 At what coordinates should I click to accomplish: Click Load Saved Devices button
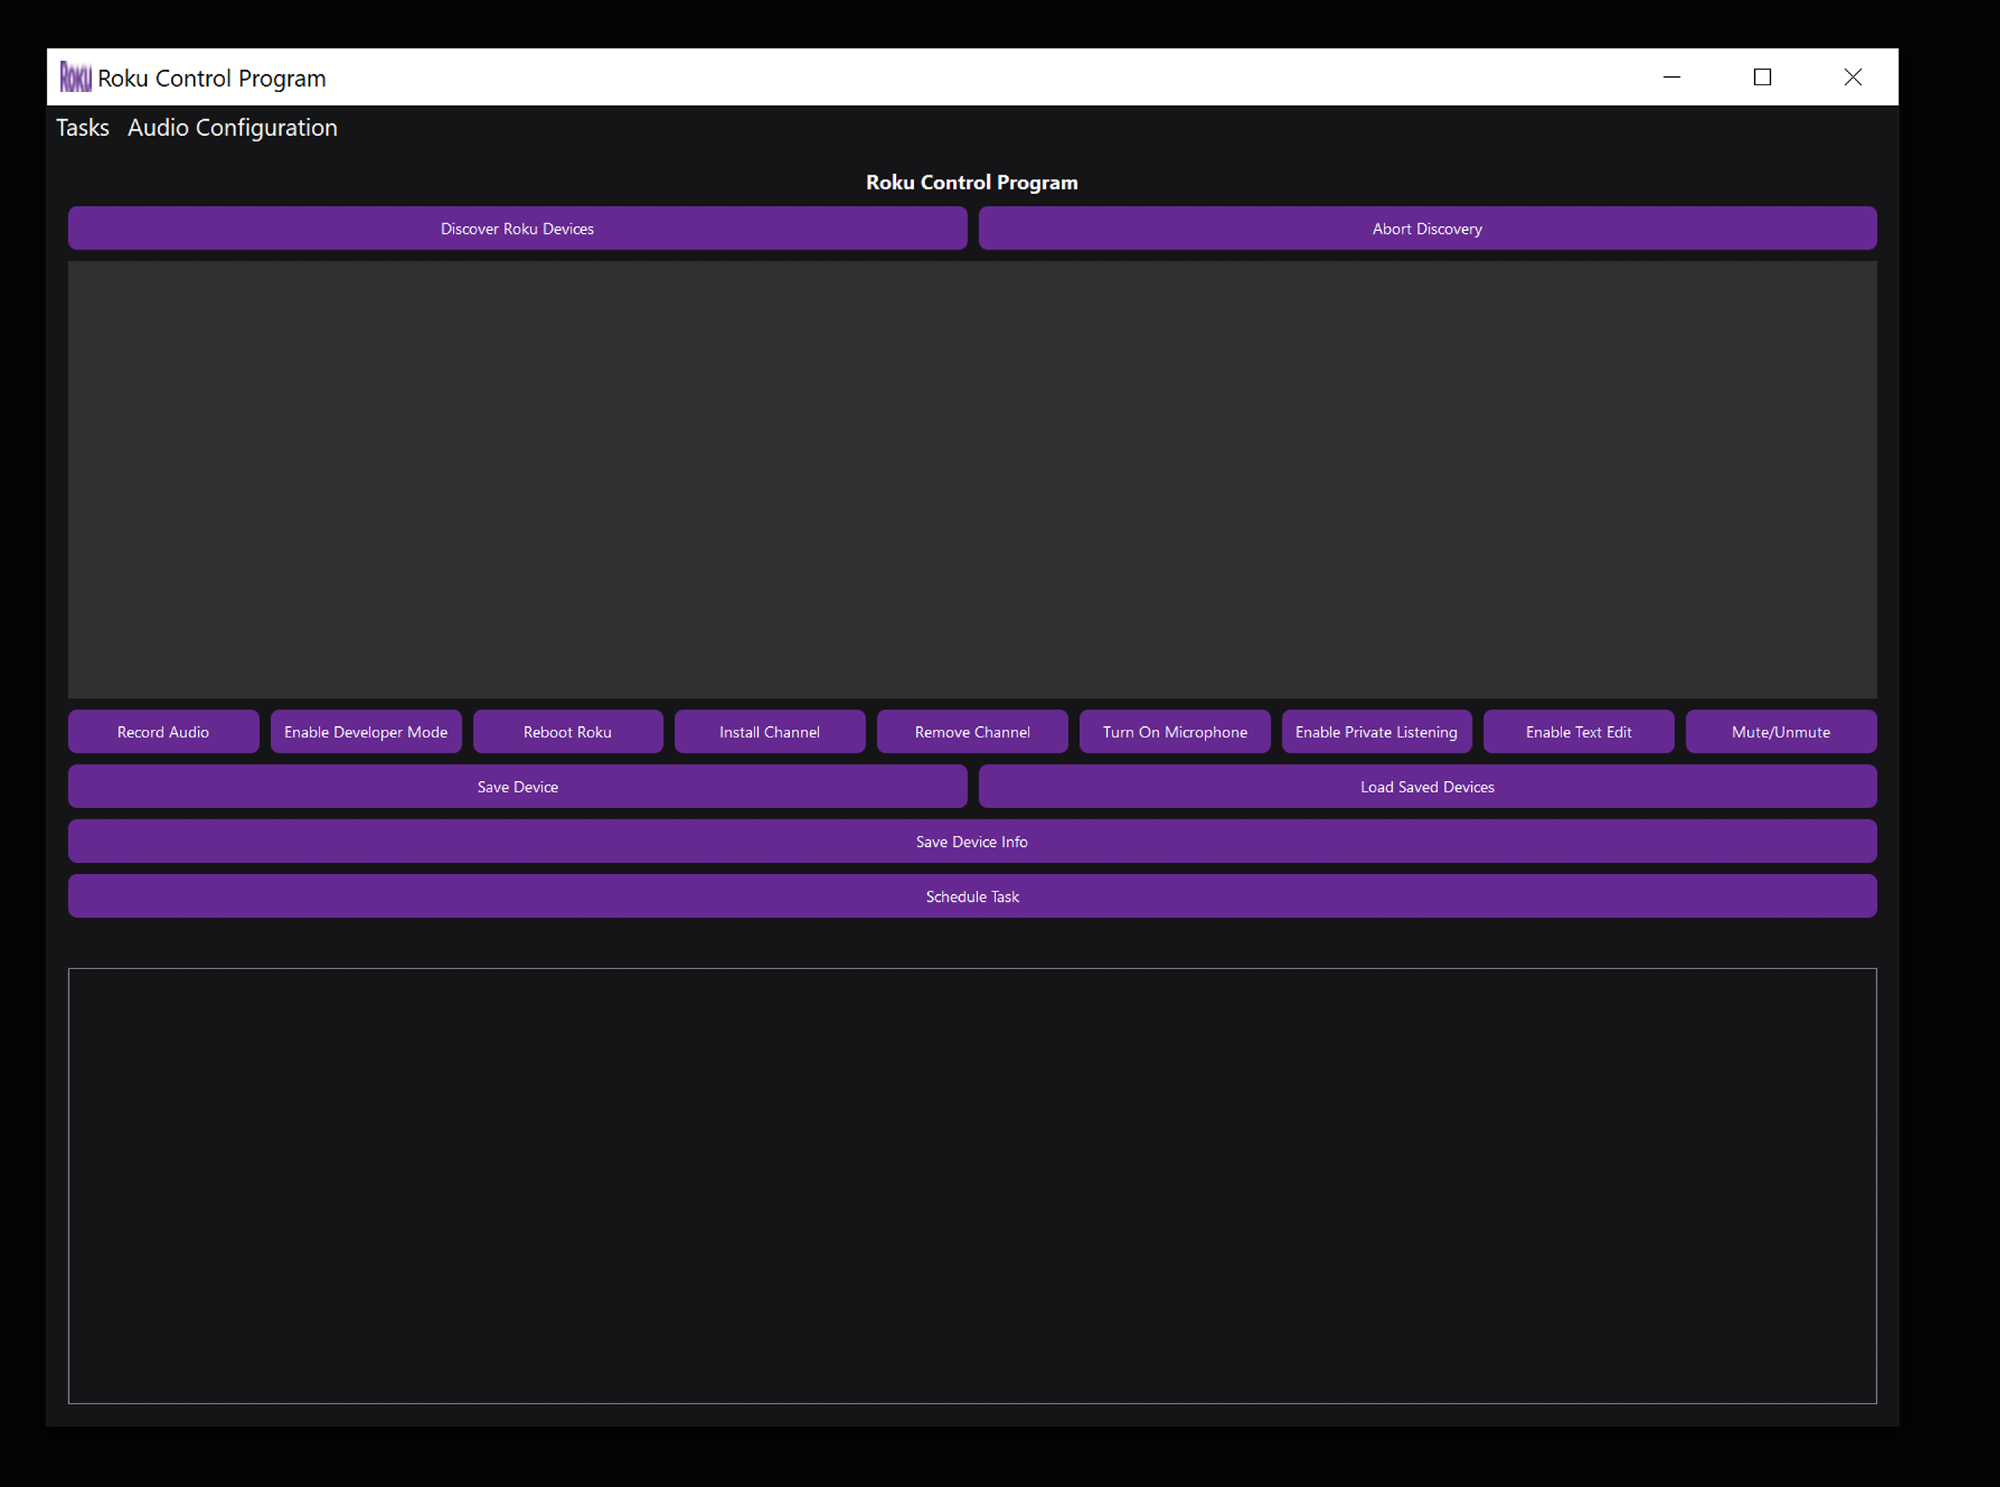pyautogui.click(x=1427, y=787)
